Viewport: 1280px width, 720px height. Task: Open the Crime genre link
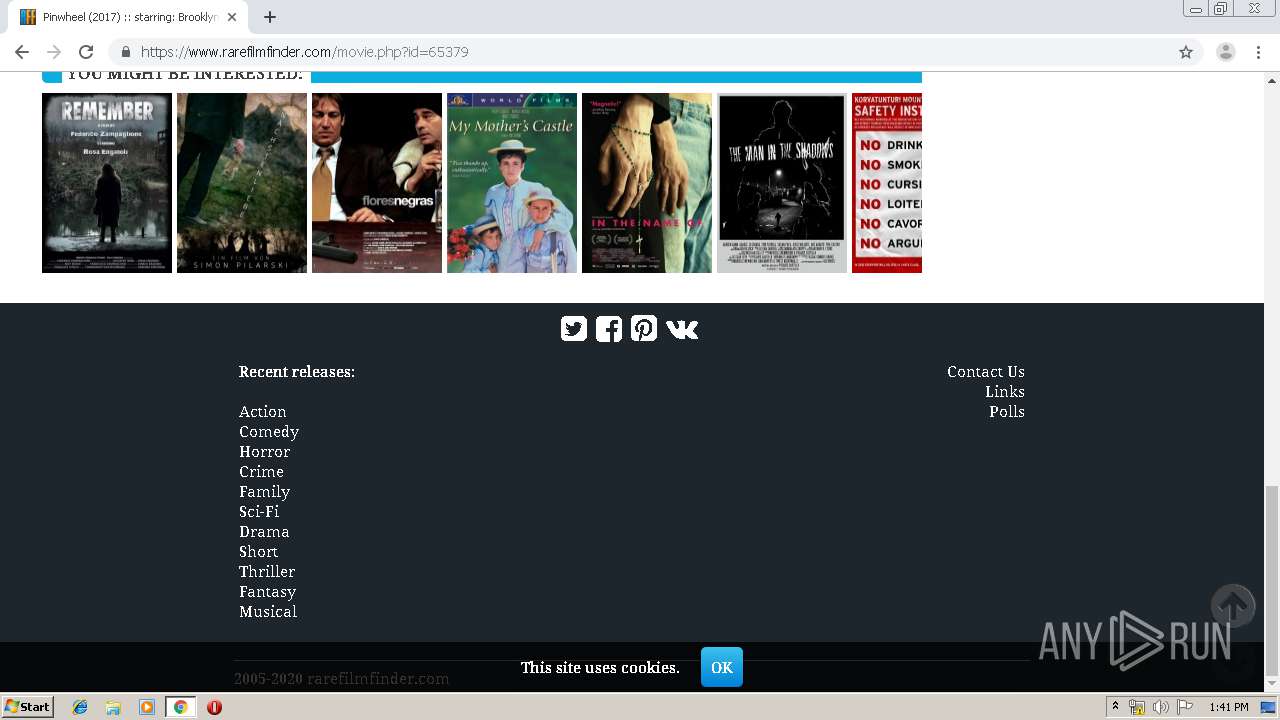(x=261, y=472)
